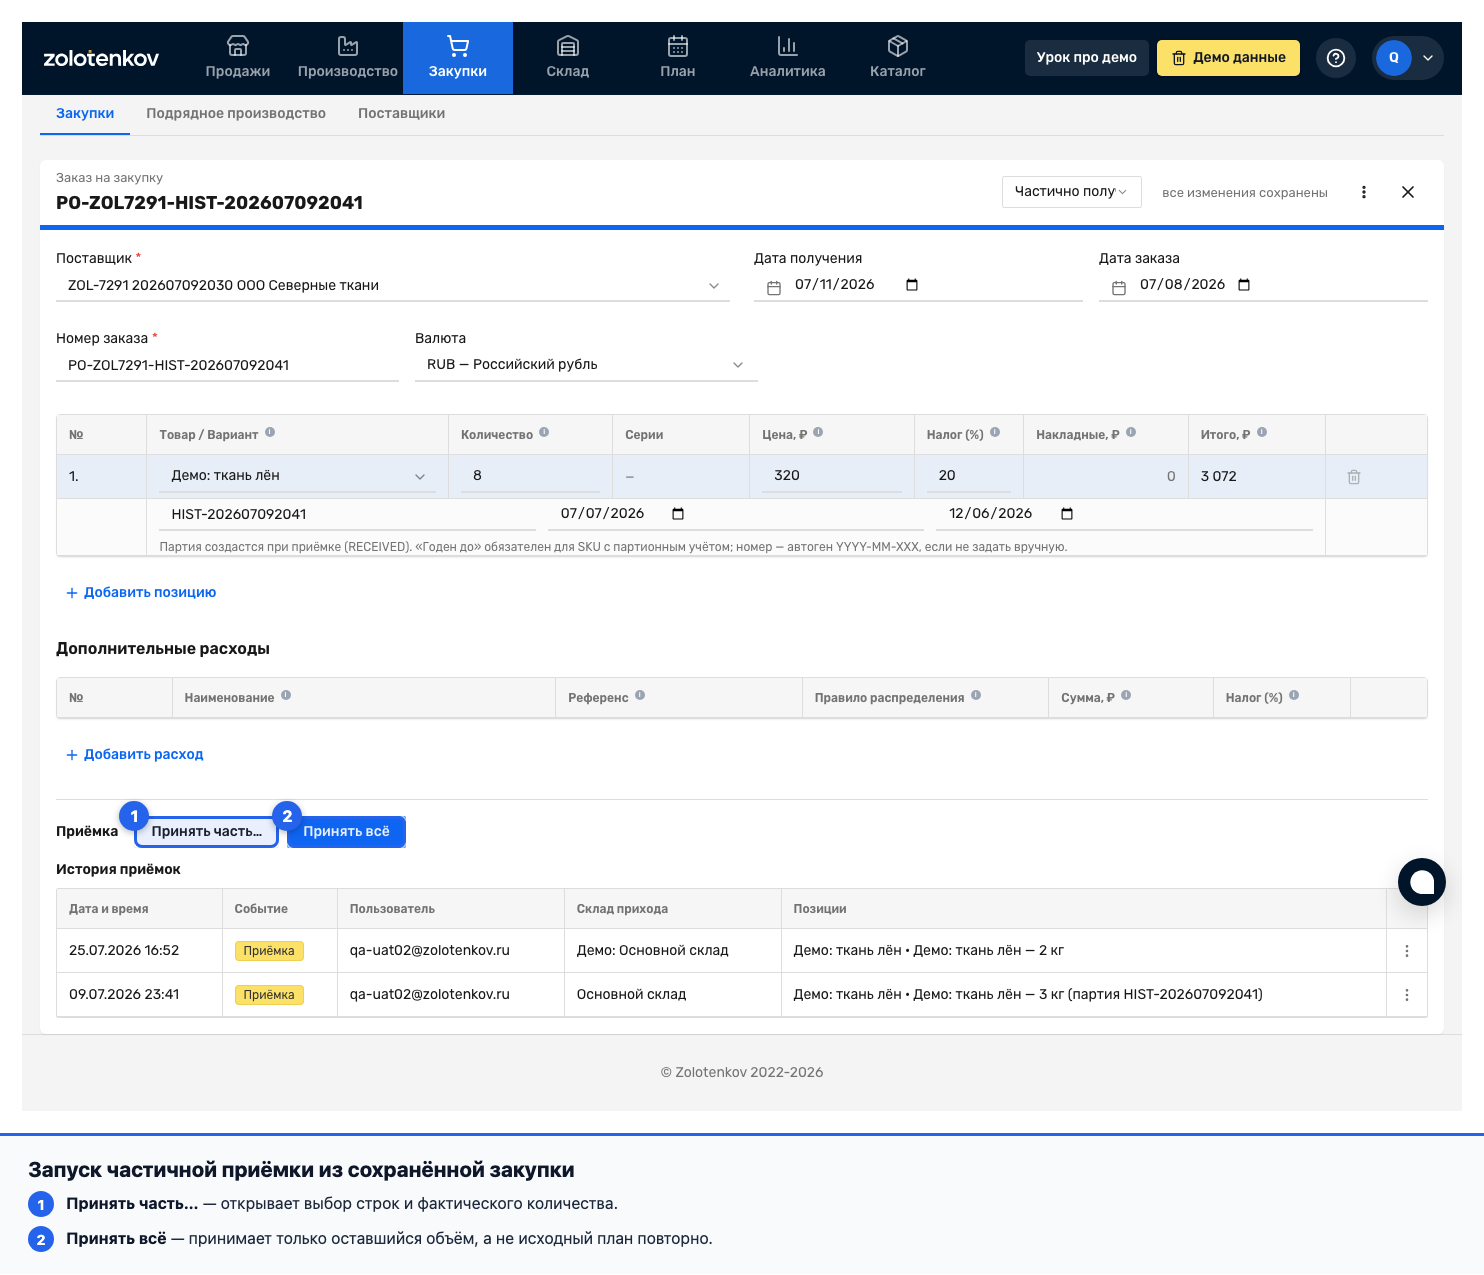Switch to Подрядное производство tab
1484x1275 pixels.
236,113
